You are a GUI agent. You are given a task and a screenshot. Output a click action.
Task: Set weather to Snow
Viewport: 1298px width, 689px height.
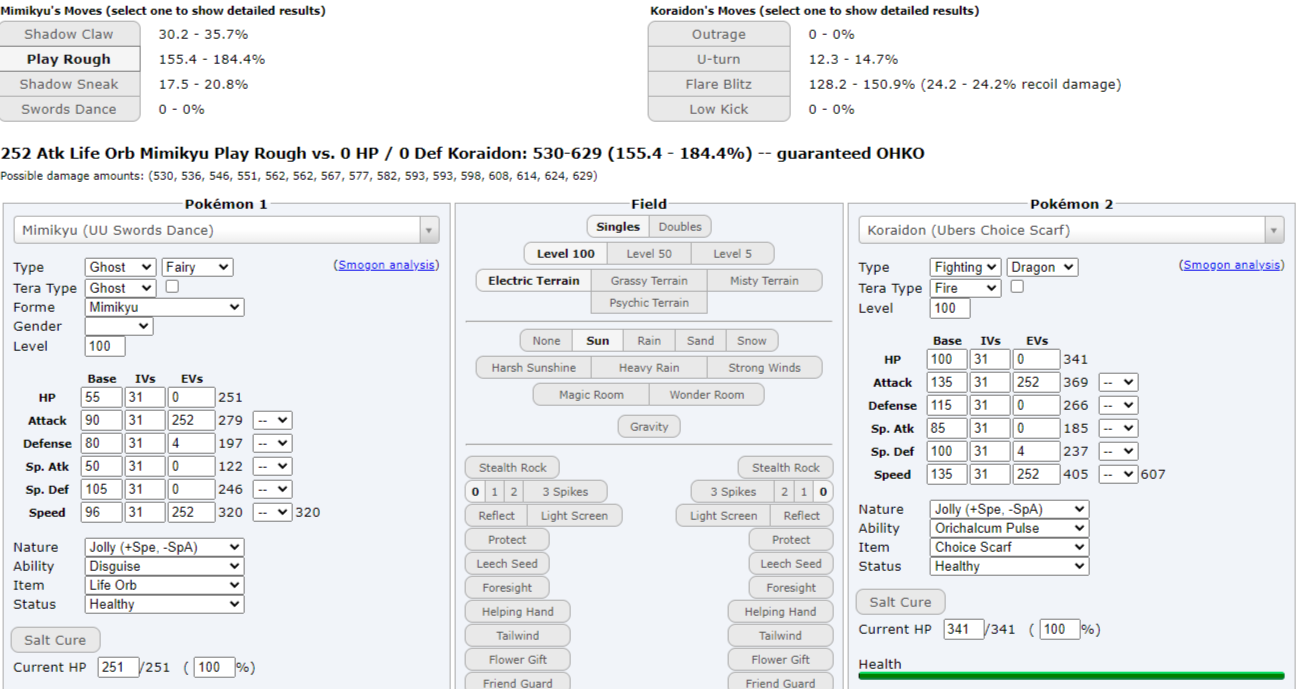(752, 340)
